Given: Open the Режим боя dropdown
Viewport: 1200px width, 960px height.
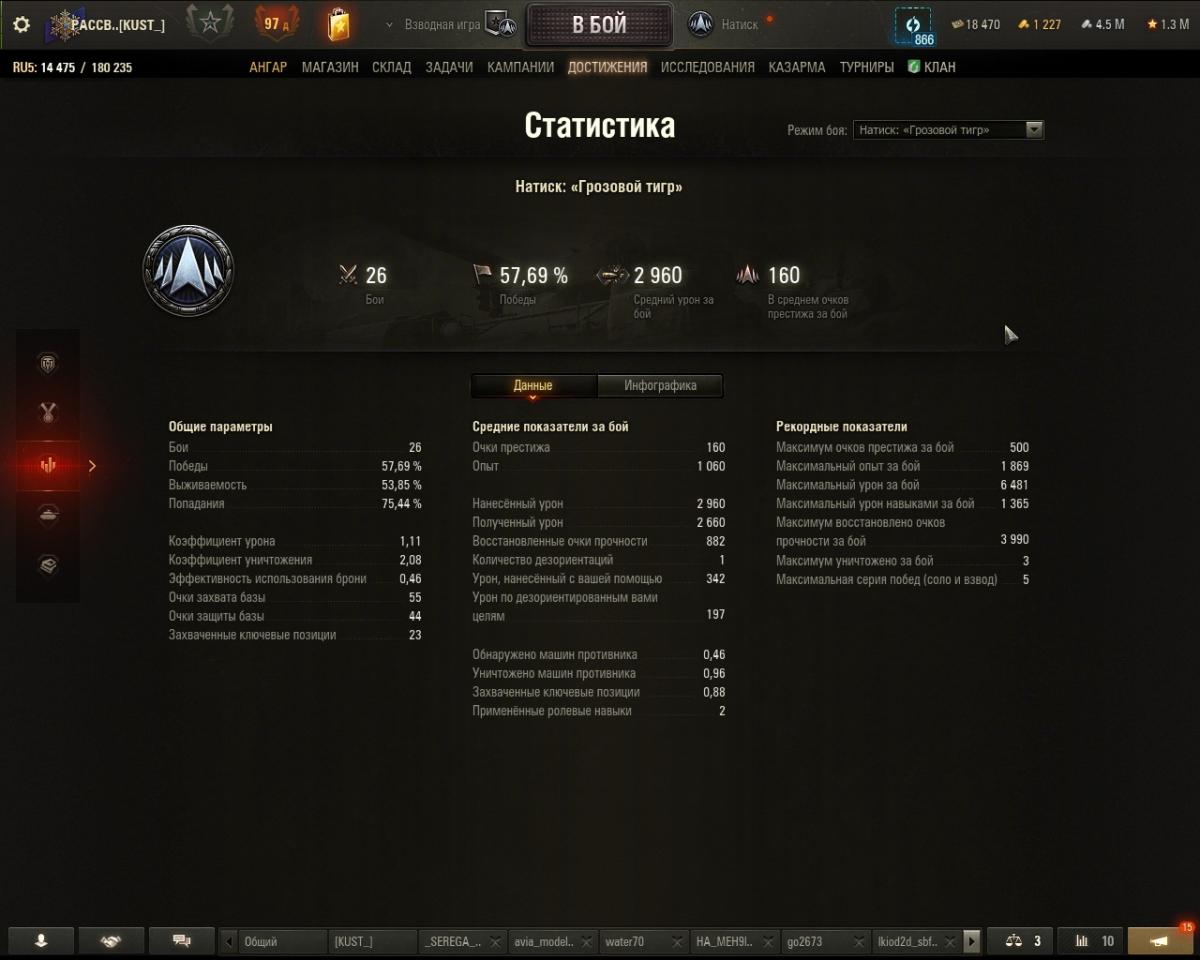Looking at the screenshot, I should coord(948,130).
